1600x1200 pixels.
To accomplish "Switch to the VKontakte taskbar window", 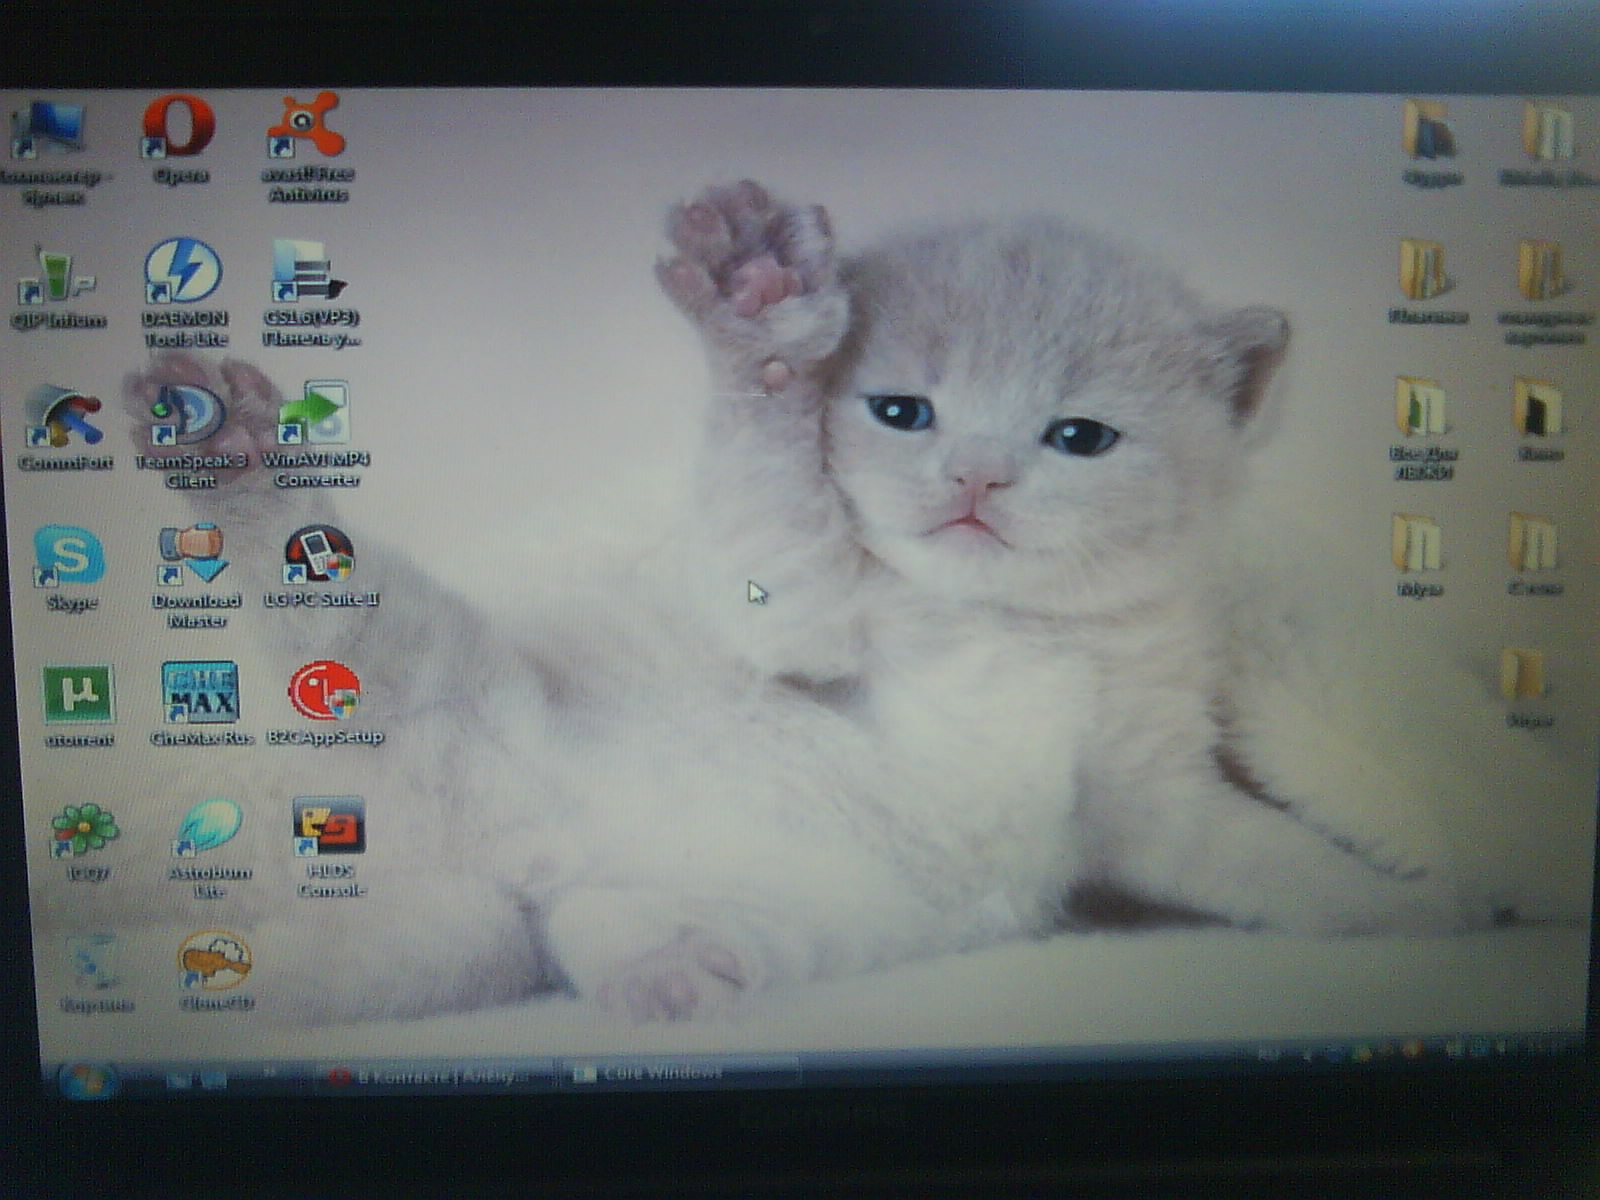I will pos(435,1076).
